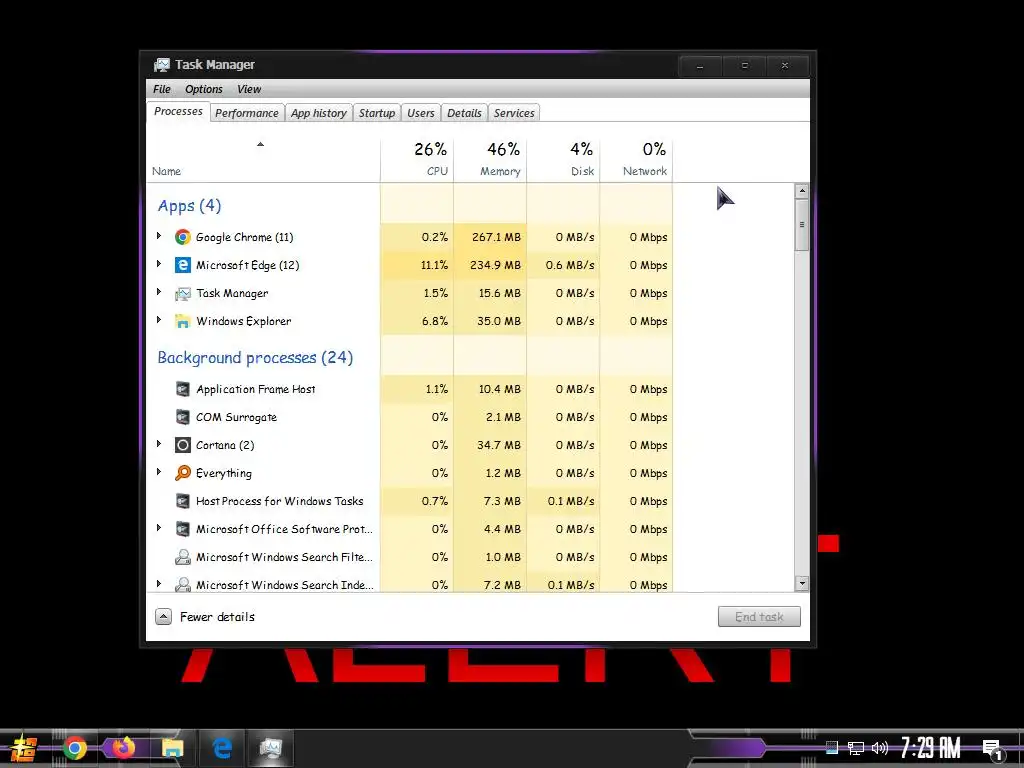
Task: Expand the Task Manager process entry
Action: [x=159, y=292]
